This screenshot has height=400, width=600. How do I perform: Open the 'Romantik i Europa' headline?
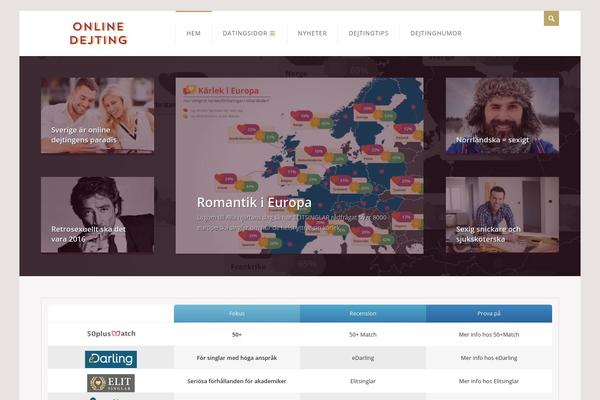tap(254, 202)
